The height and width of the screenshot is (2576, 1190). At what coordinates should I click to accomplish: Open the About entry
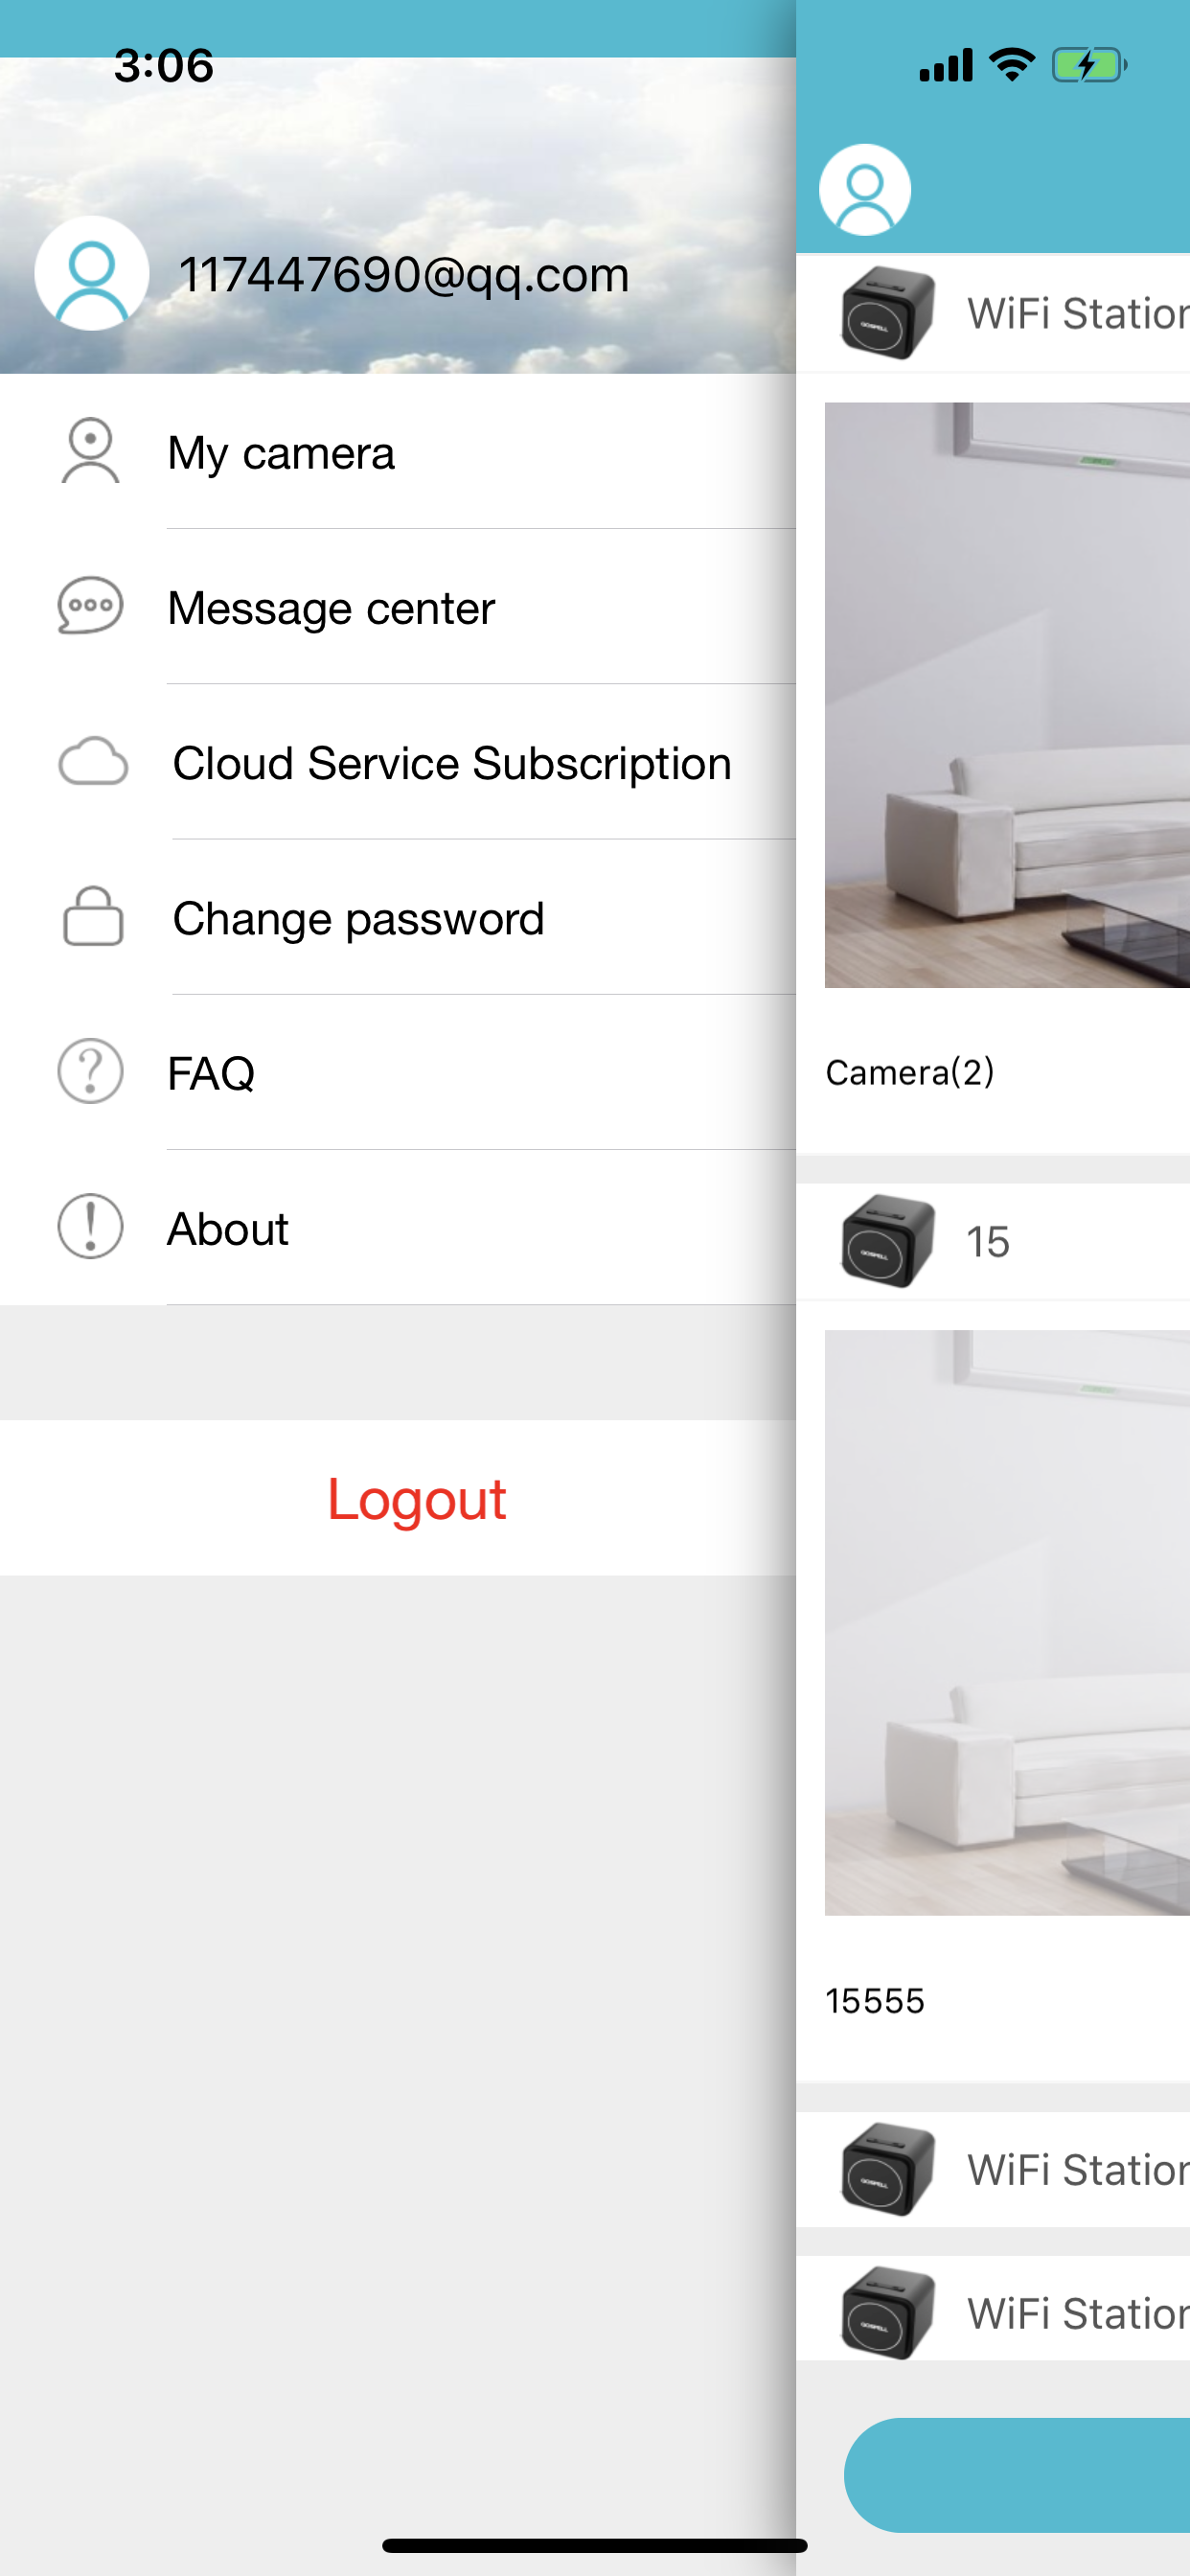(x=398, y=1227)
